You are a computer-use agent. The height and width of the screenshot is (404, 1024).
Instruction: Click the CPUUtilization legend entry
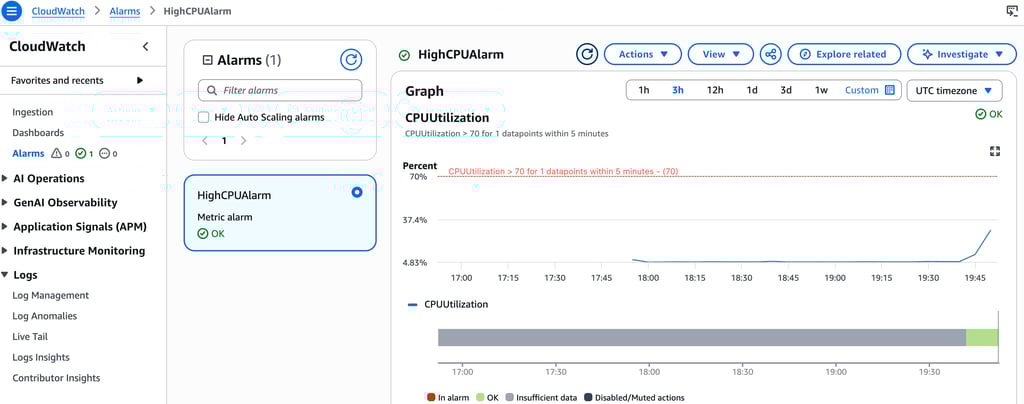tap(447, 304)
